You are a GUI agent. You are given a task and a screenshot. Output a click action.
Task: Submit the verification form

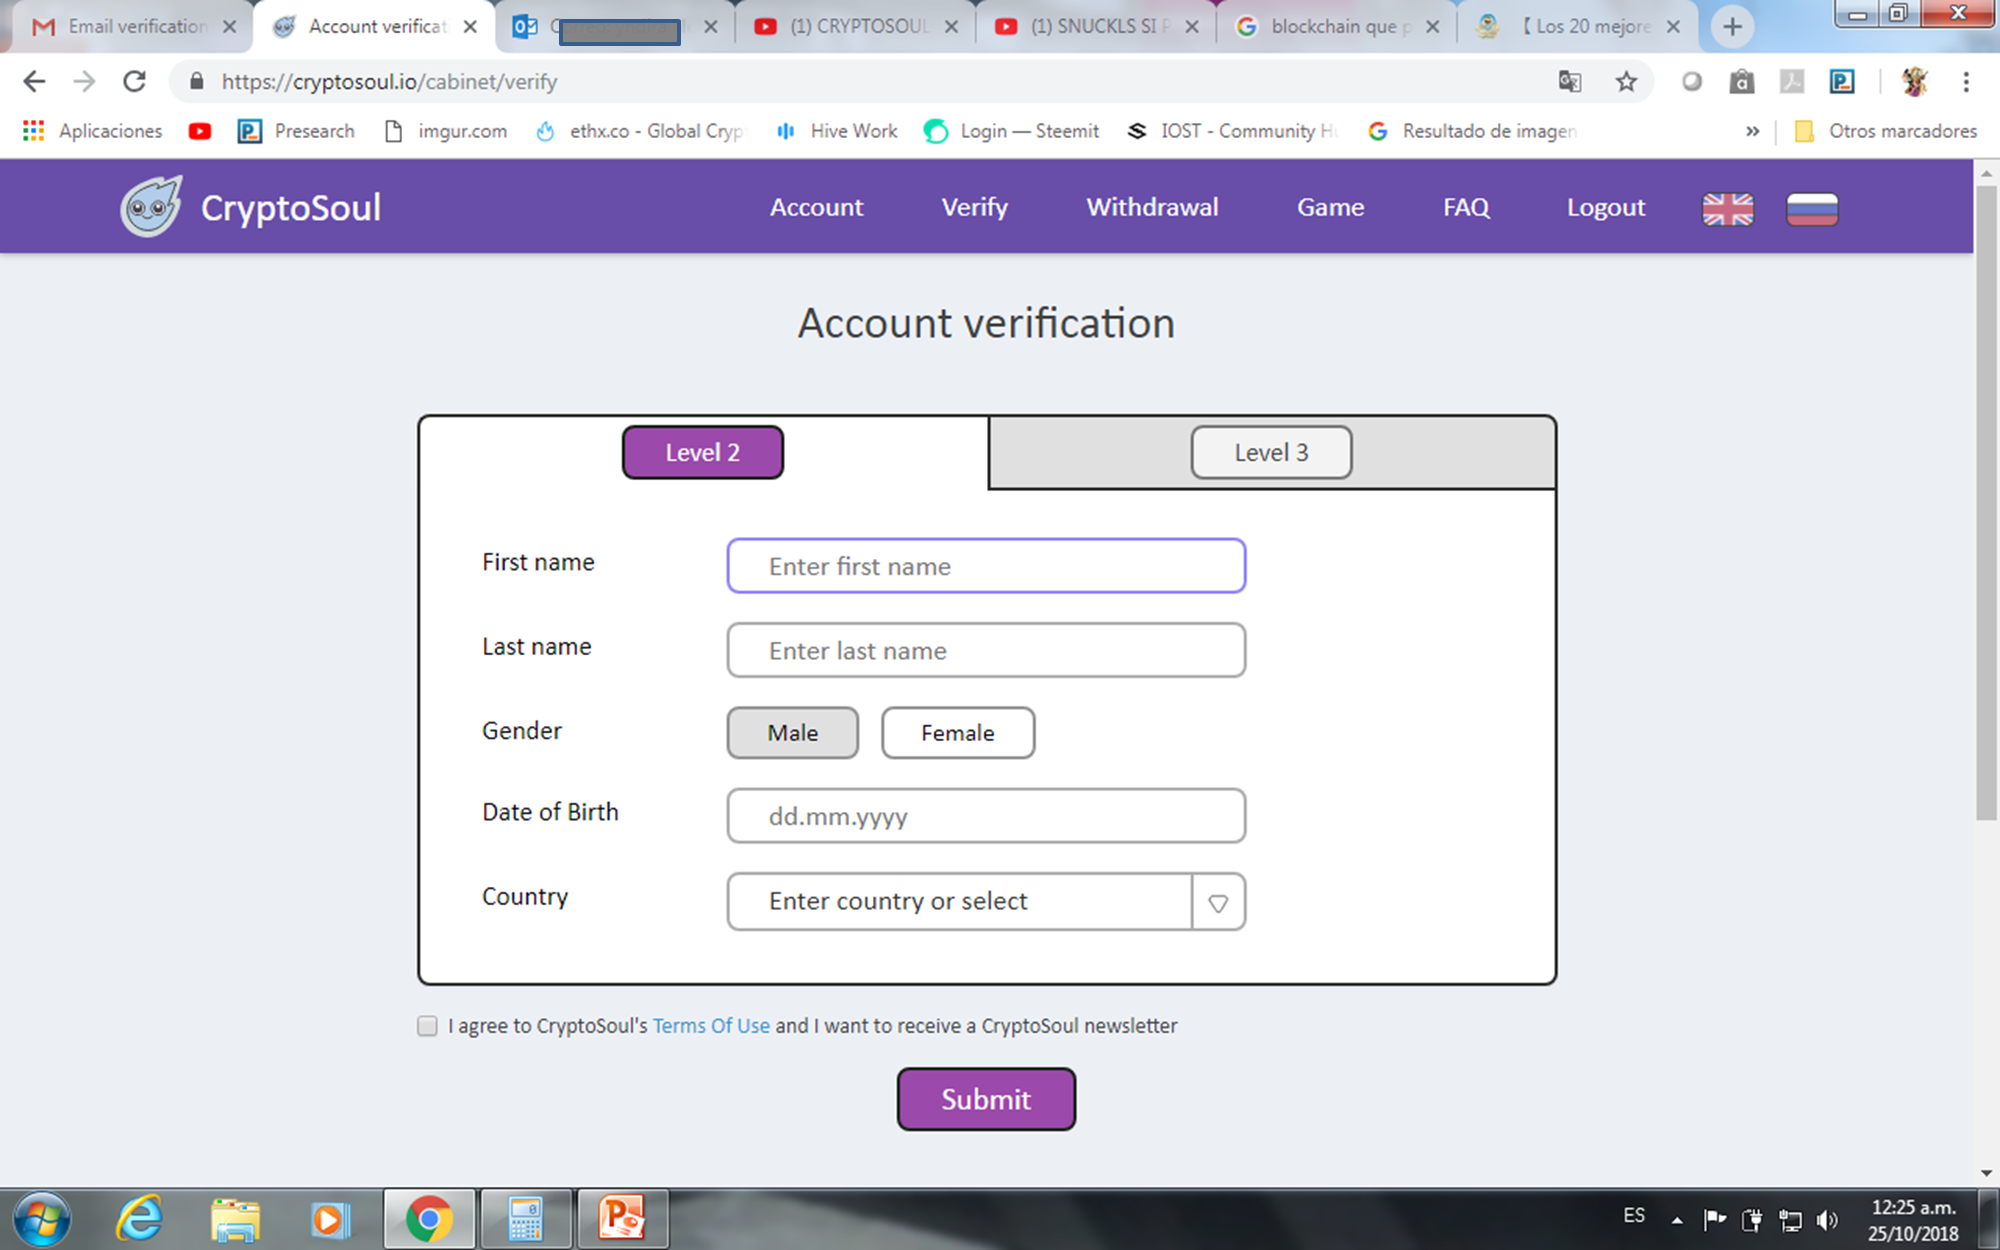pyautogui.click(x=986, y=1099)
